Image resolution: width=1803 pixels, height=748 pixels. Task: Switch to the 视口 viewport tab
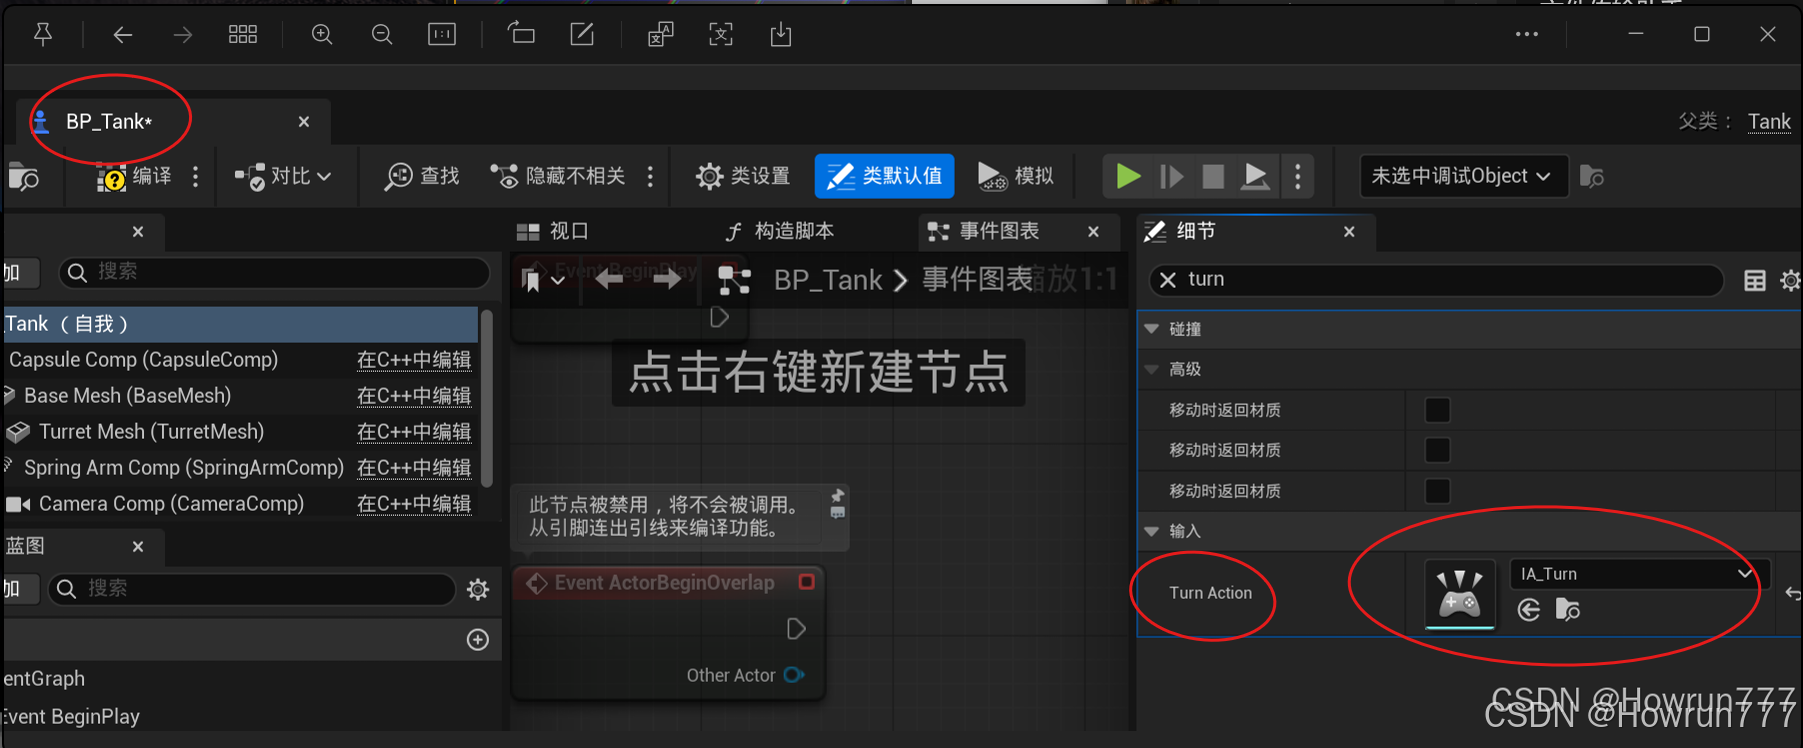[x=553, y=231]
